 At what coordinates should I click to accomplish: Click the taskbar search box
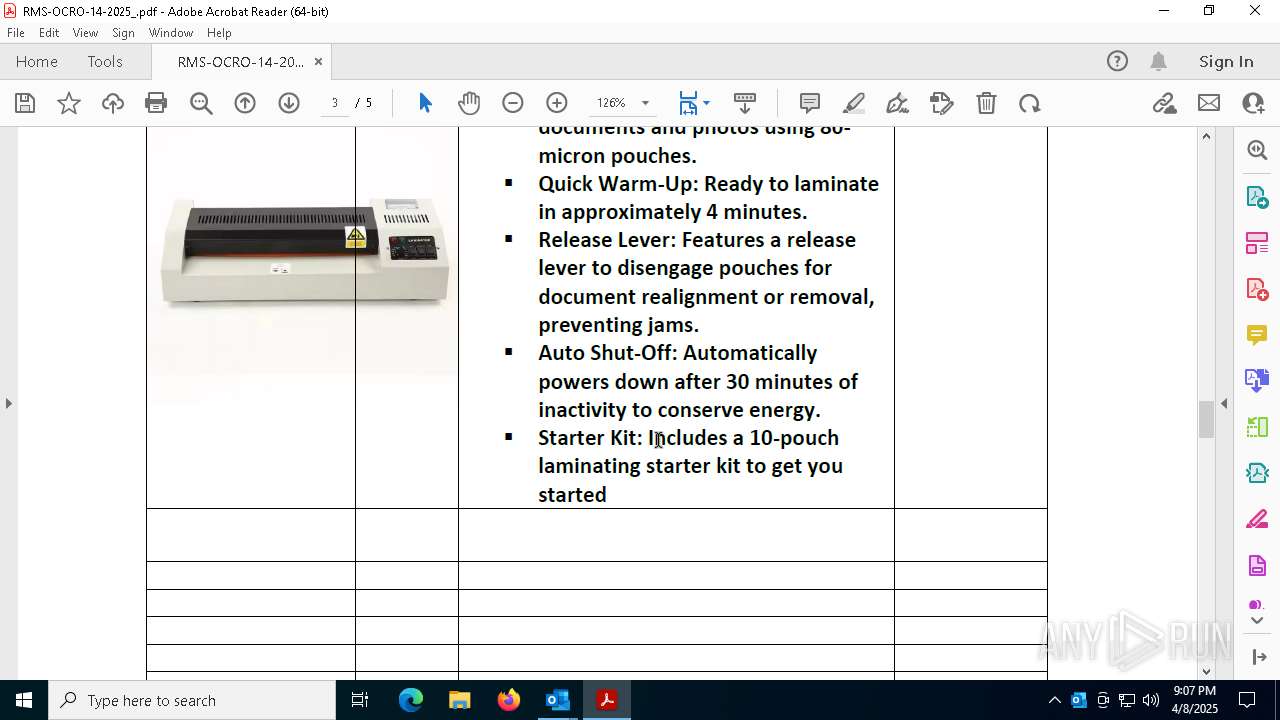click(x=192, y=700)
